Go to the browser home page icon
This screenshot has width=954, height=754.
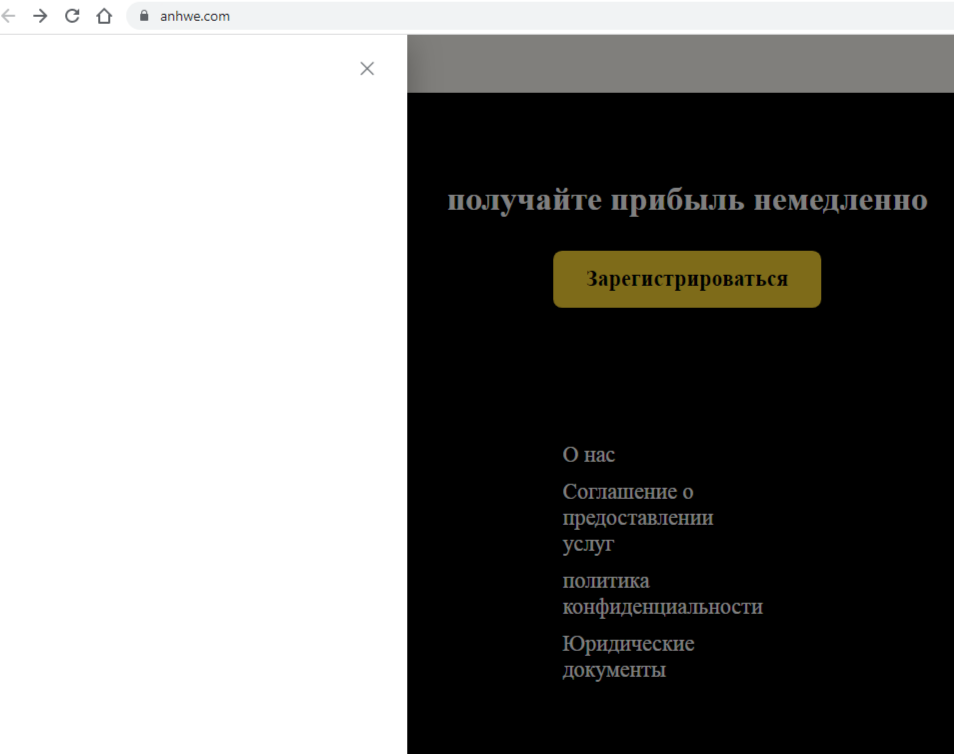point(104,16)
